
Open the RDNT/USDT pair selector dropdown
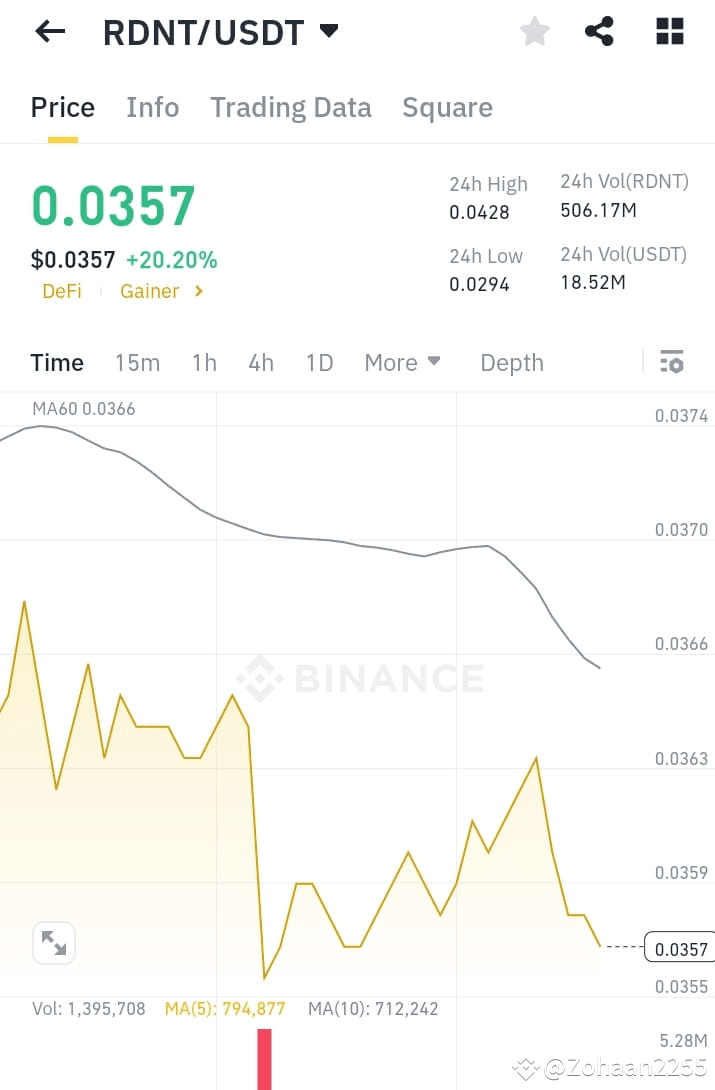[x=329, y=31]
